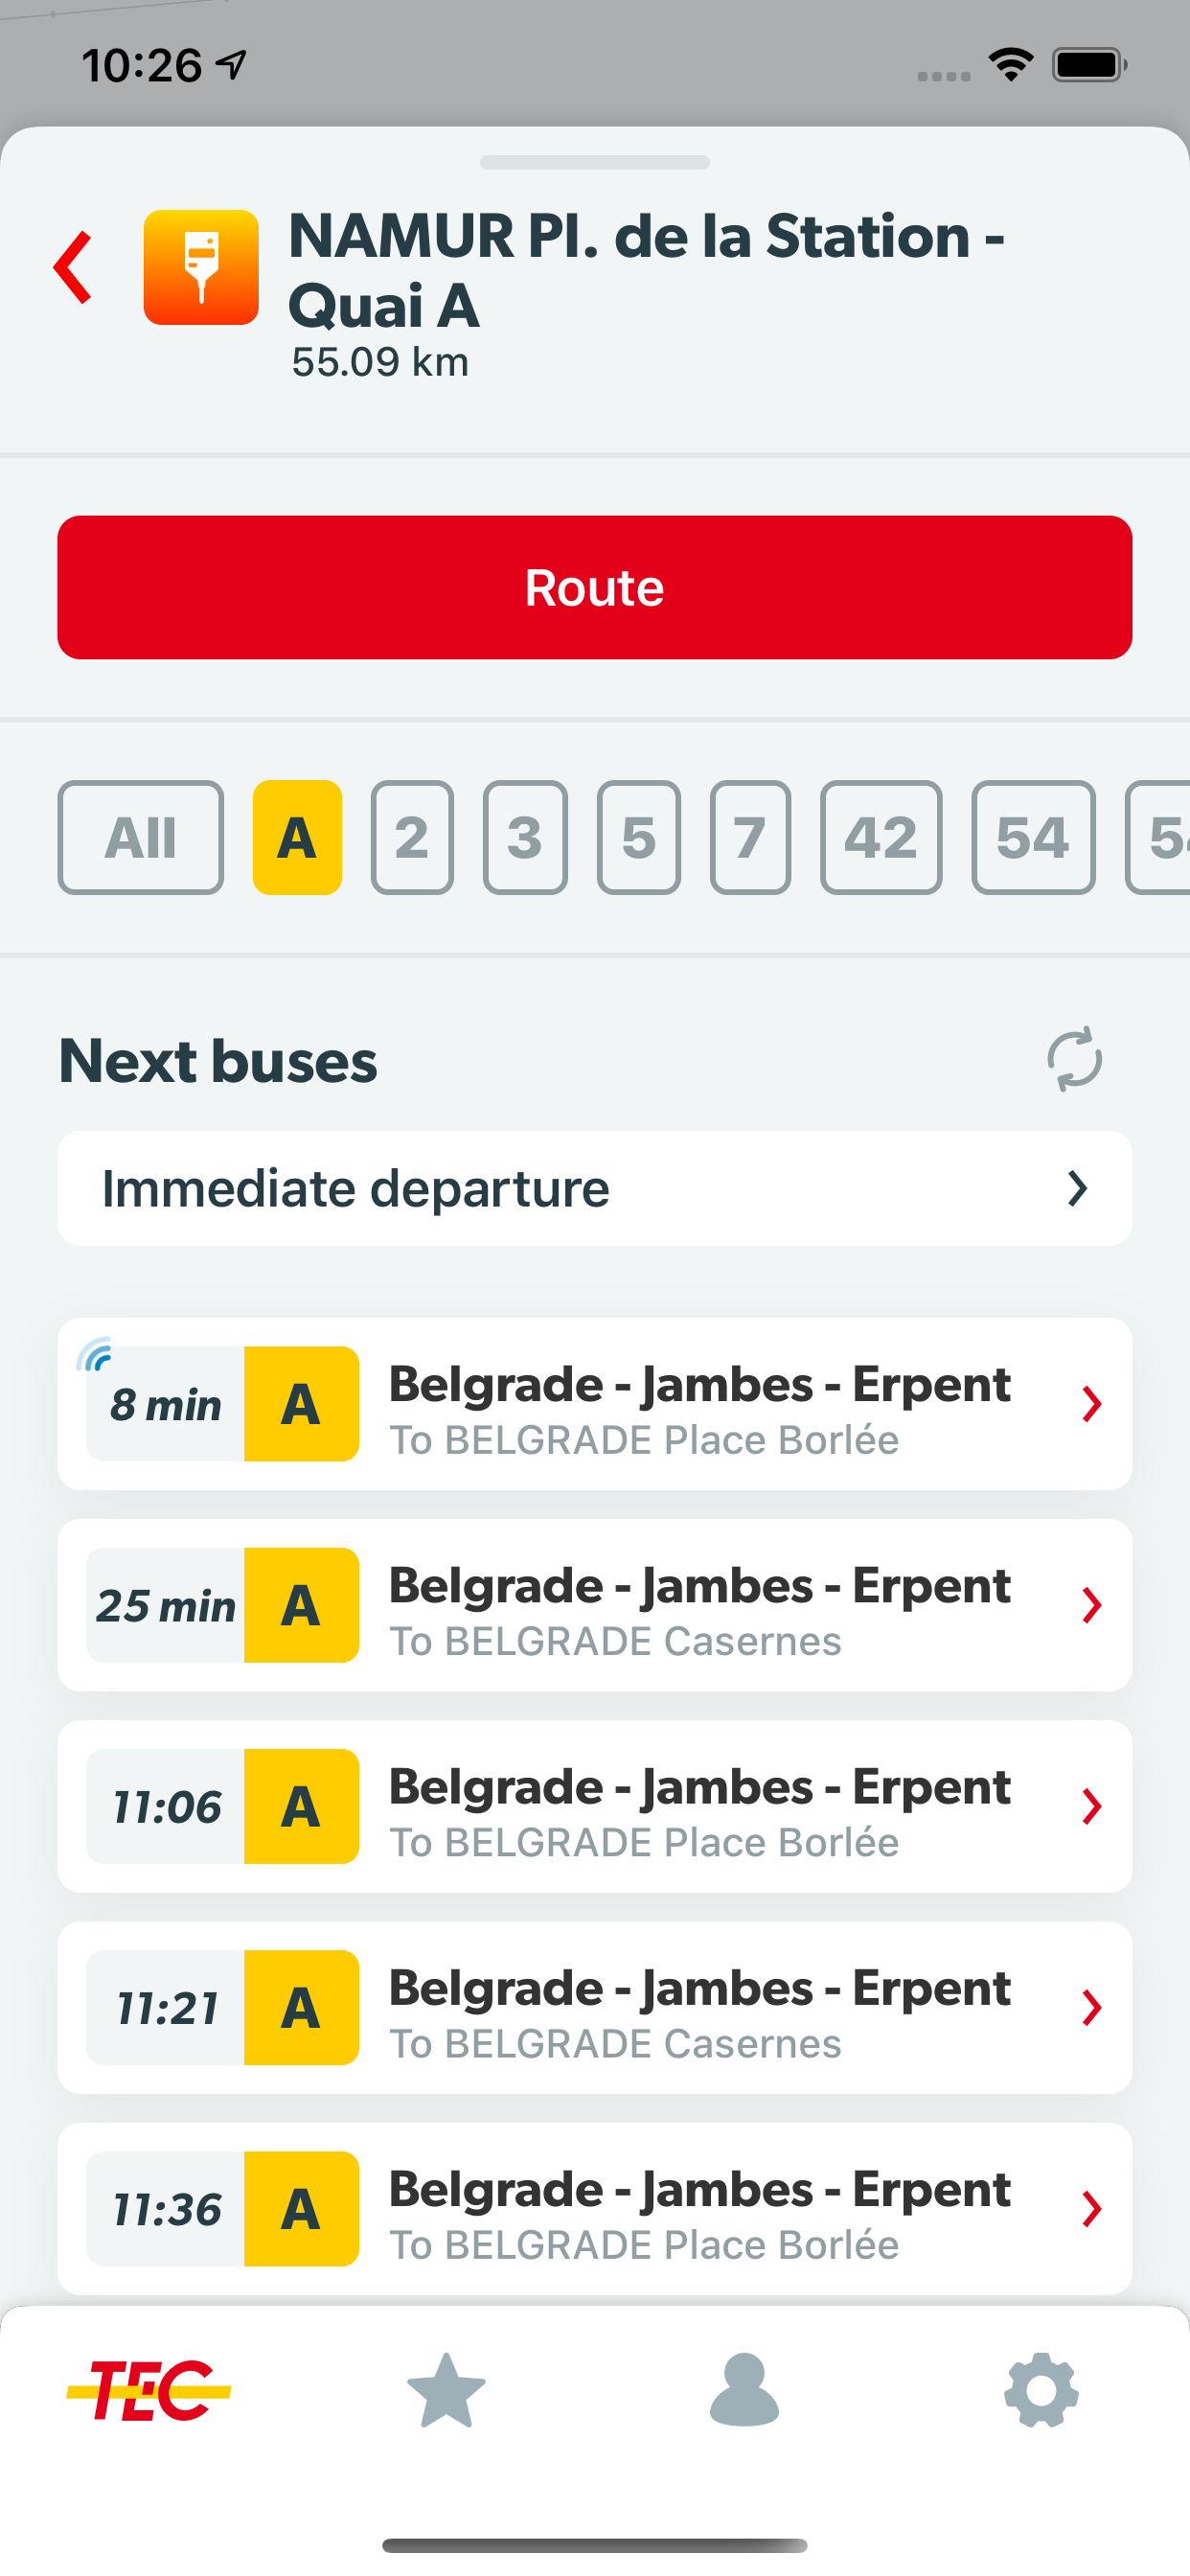This screenshot has width=1190, height=2576.
Task: Select the All lines filter
Action: pyautogui.click(x=141, y=837)
